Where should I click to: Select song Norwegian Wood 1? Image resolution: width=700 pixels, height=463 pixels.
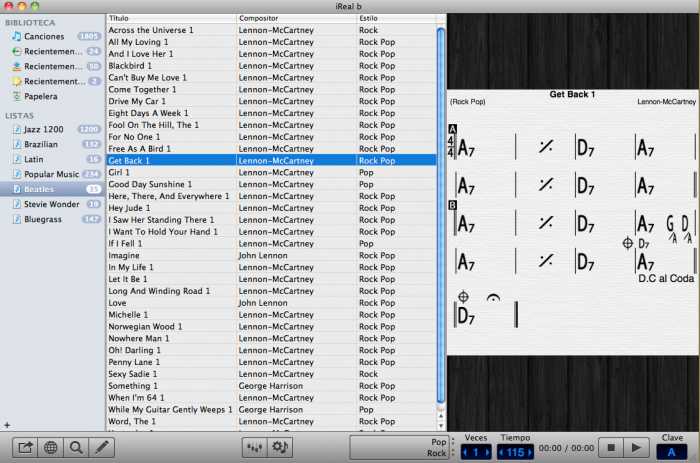tap(271, 326)
